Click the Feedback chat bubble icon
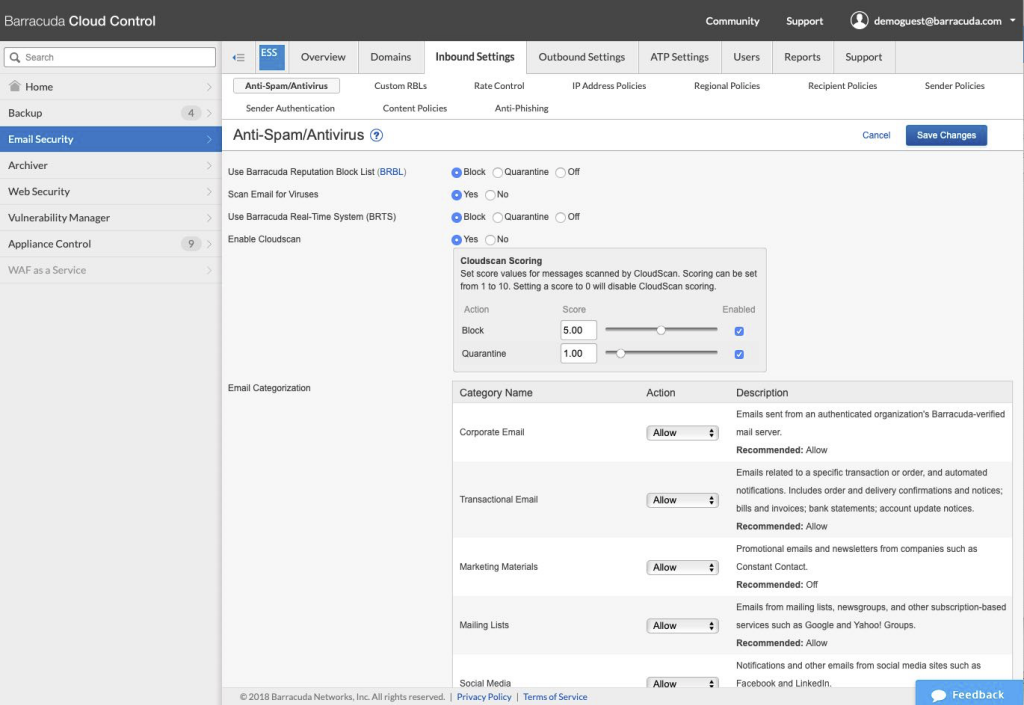 pyautogui.click(x=938, y=695)
